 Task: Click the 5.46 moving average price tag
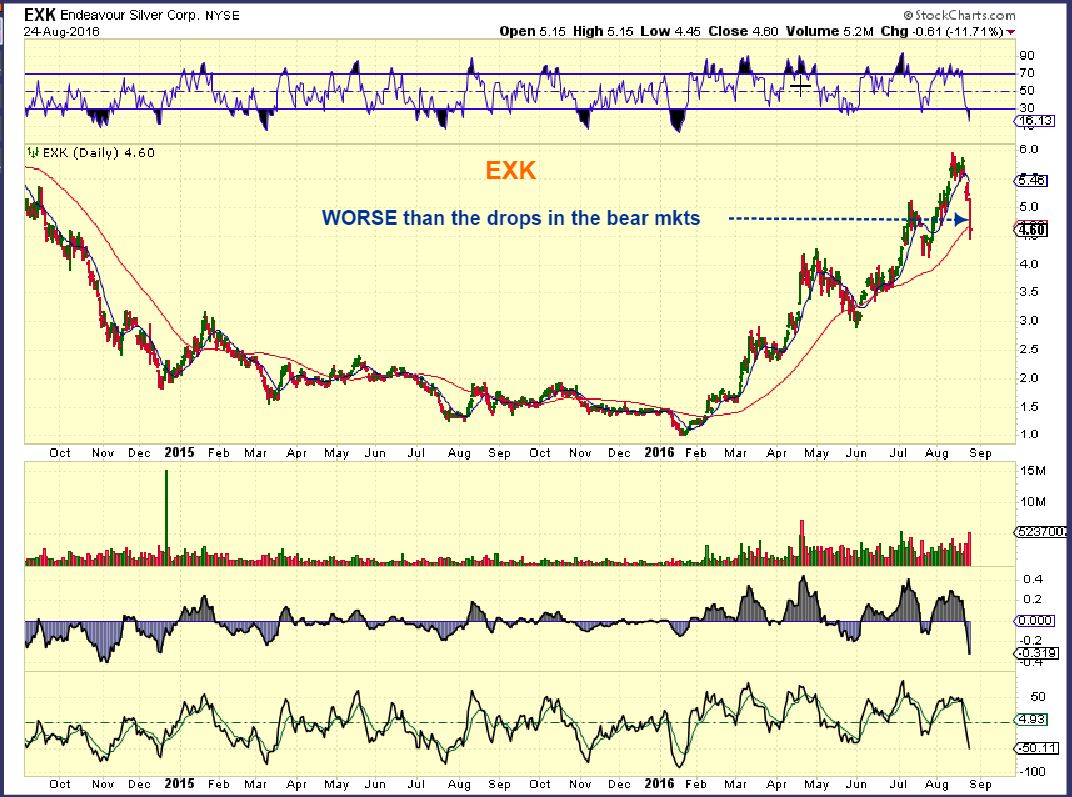coord(1031,180)
